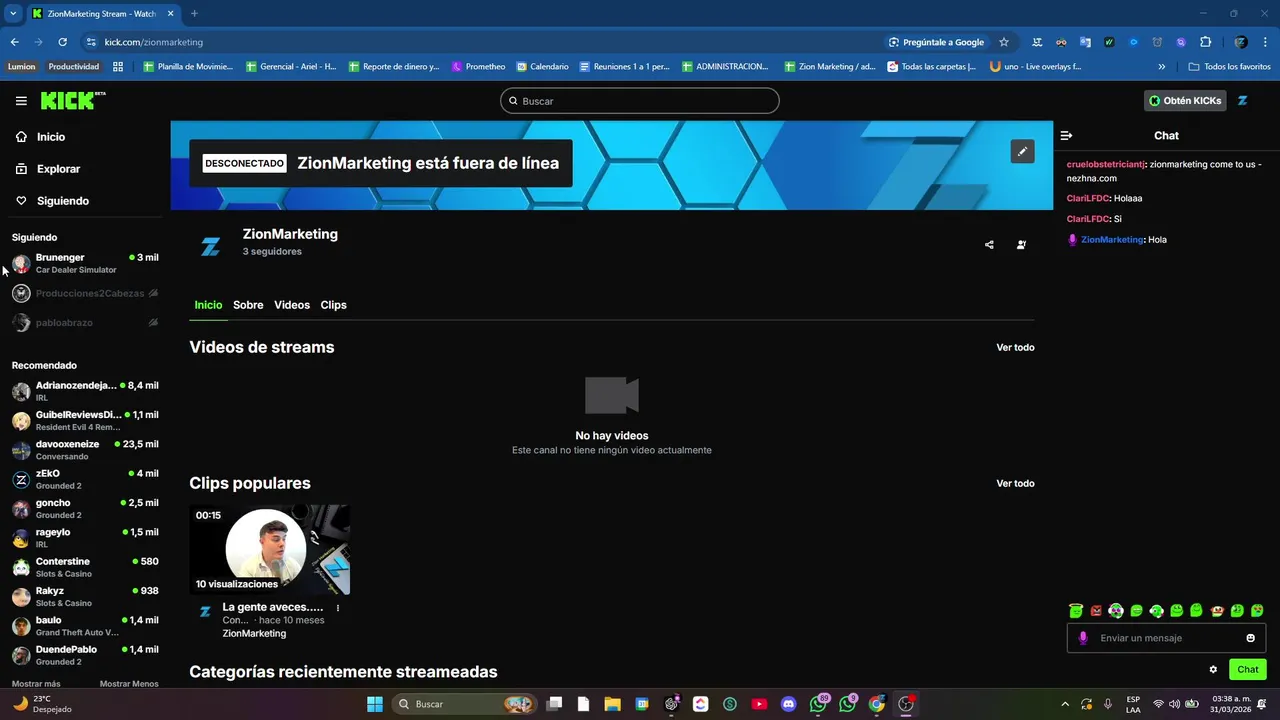Click the Enviar un mensaje field

pos(1167,638)
